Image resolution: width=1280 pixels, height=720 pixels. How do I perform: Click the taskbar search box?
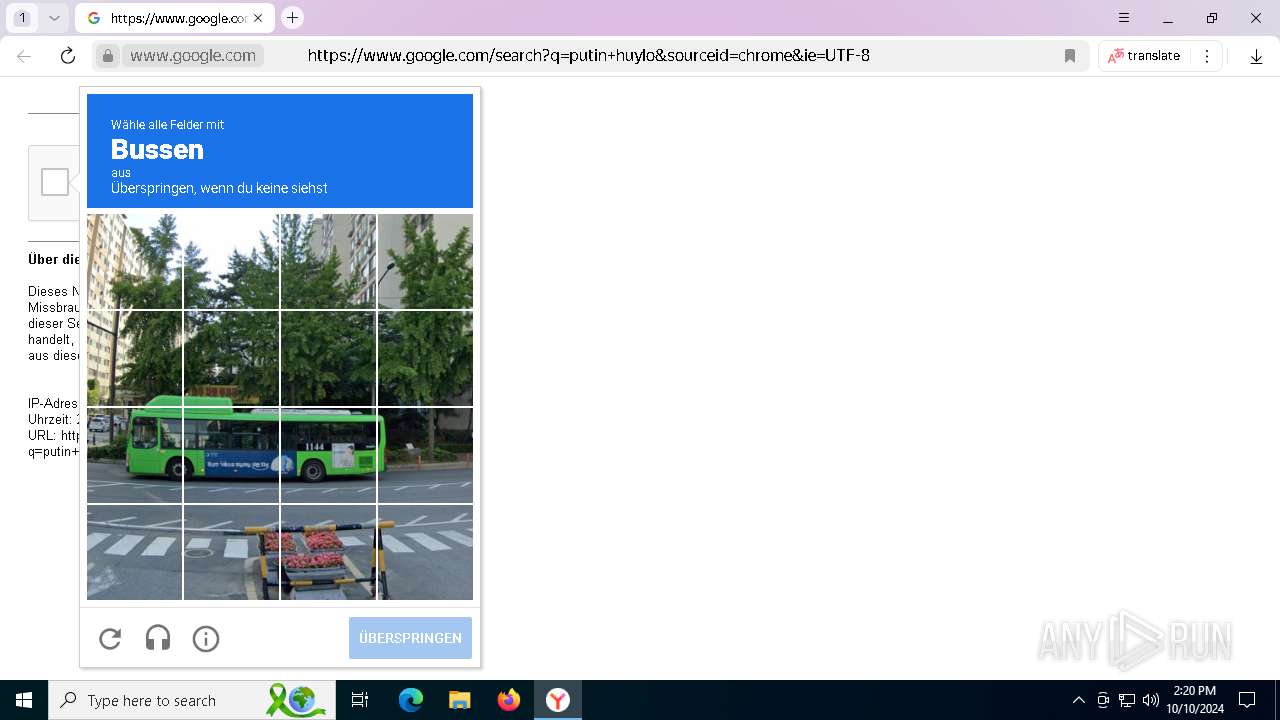[190, 700]
